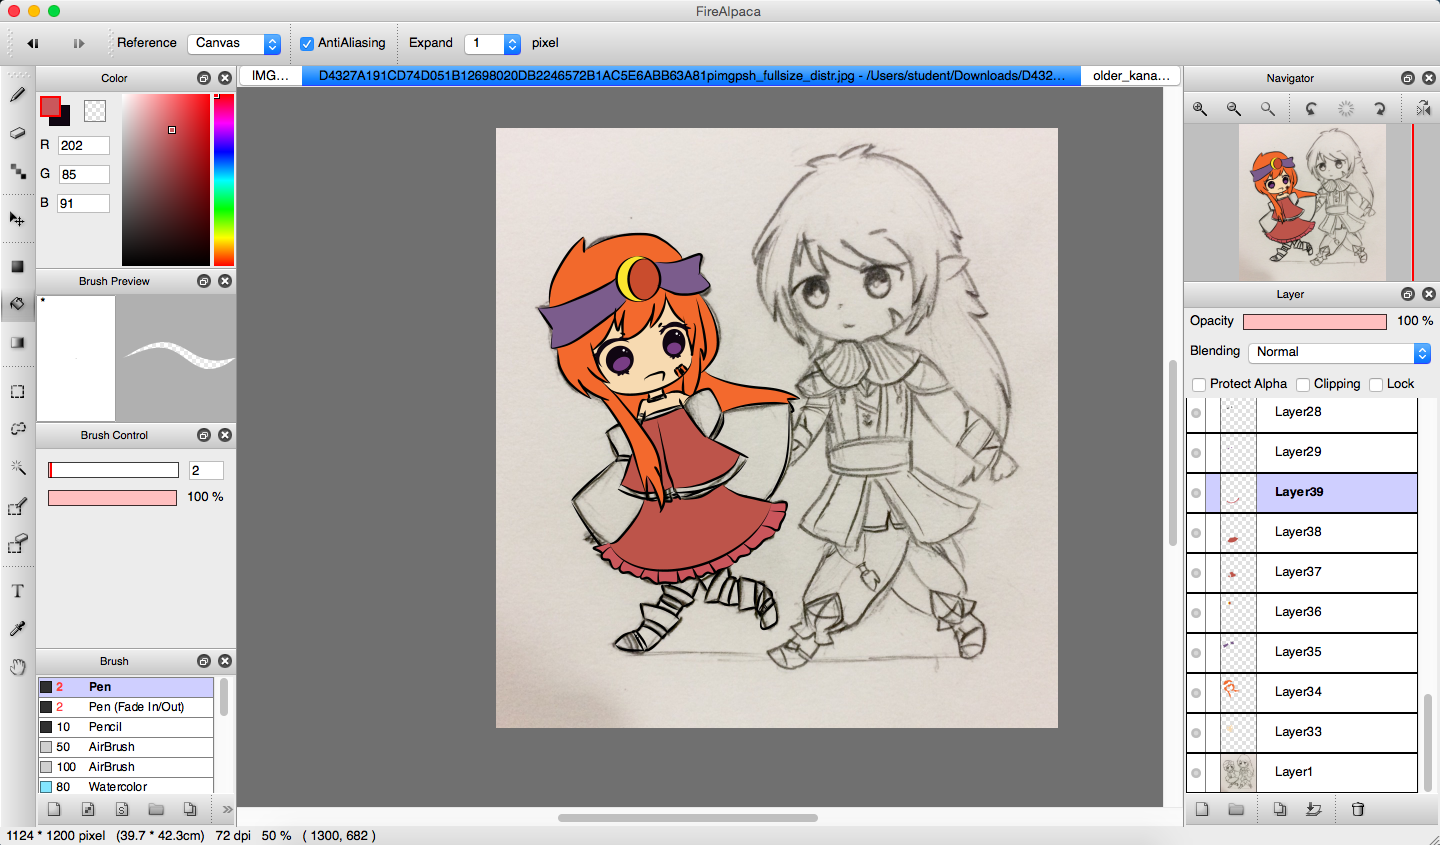Screen dimensions: 1440x845
Task: Select the Fill rectangle tool
Action: pyautogui.click(x=17, y=266)
